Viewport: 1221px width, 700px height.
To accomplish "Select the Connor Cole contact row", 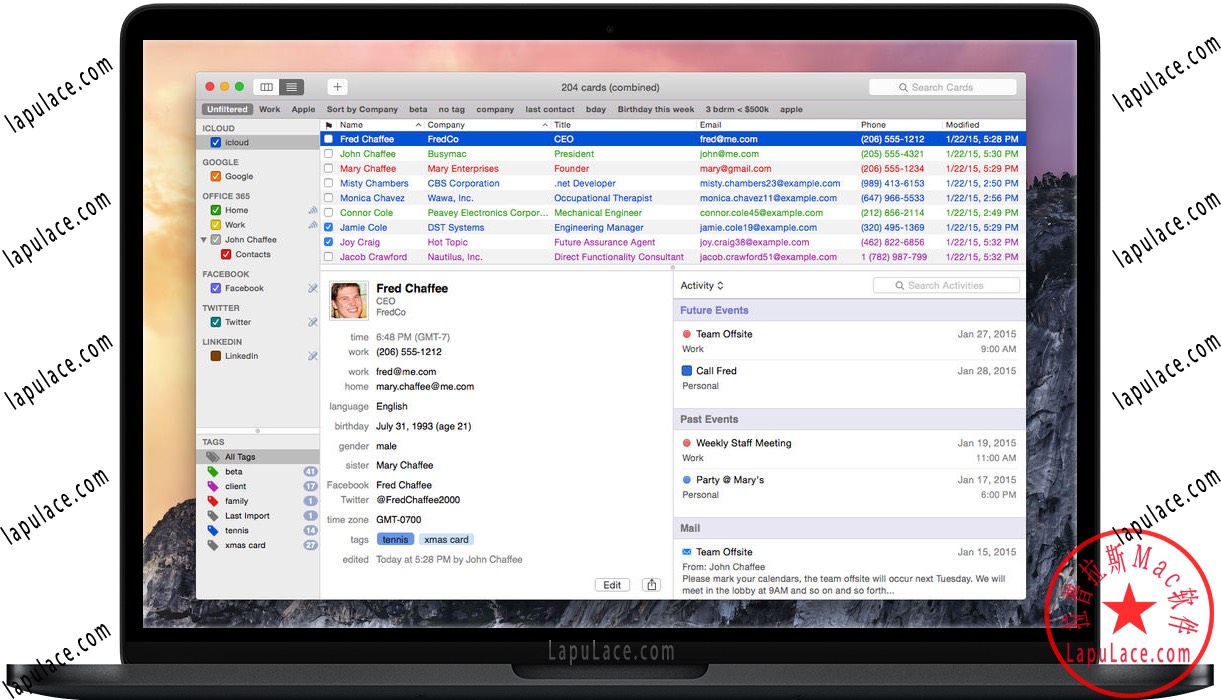I will point(673,213).
